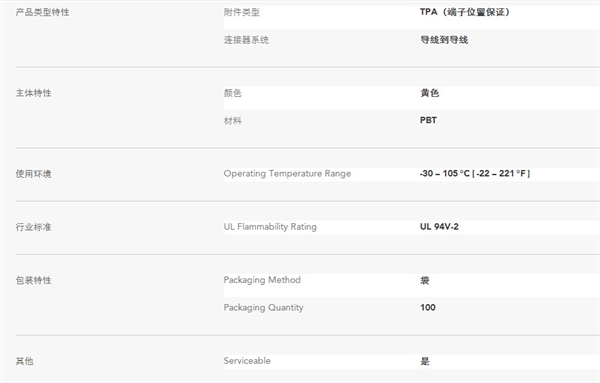Click the Packaging Quantity value 100
The width and height of the screenshot is (600, 383).
click(x=427, y=307)
